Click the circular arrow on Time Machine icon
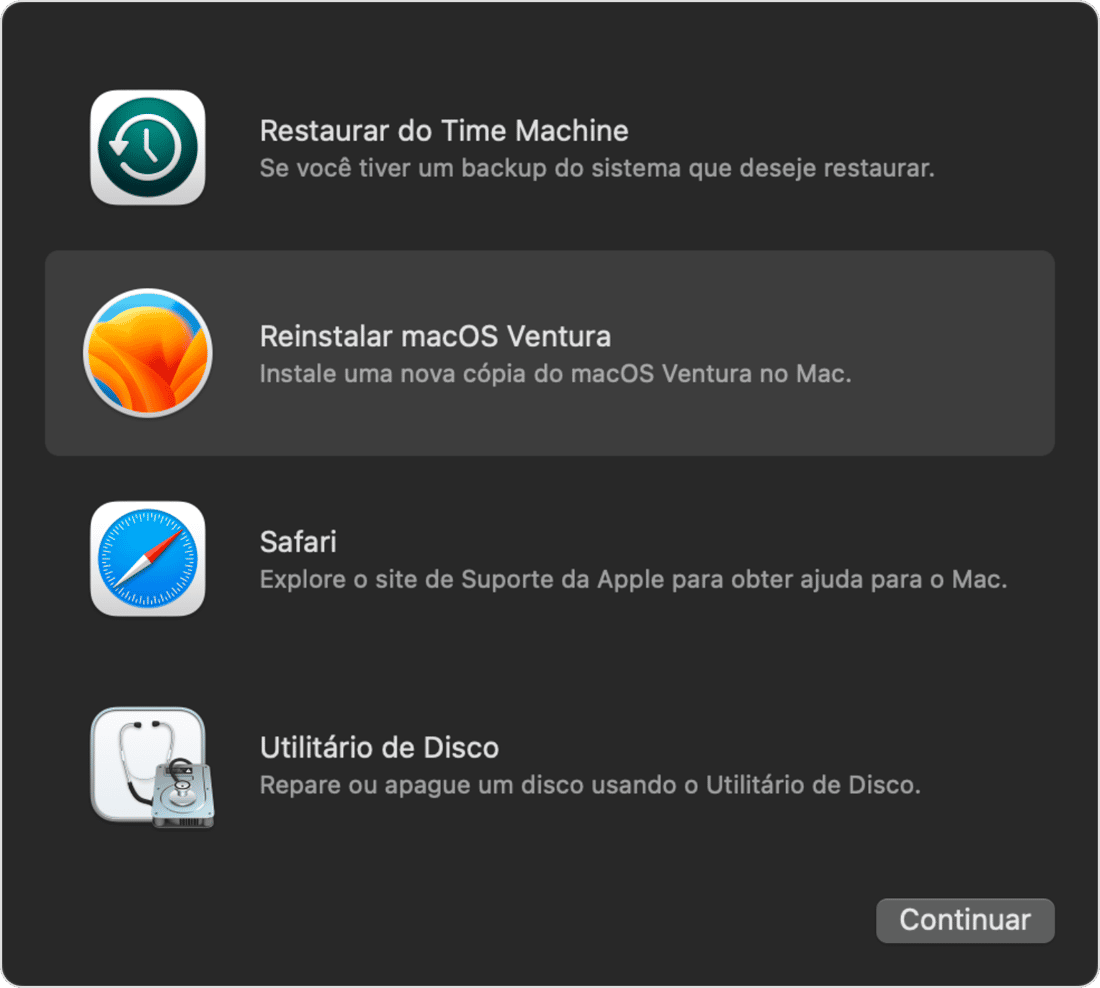The width and height of the screenshot is (1100, 988). click(145, 148)
